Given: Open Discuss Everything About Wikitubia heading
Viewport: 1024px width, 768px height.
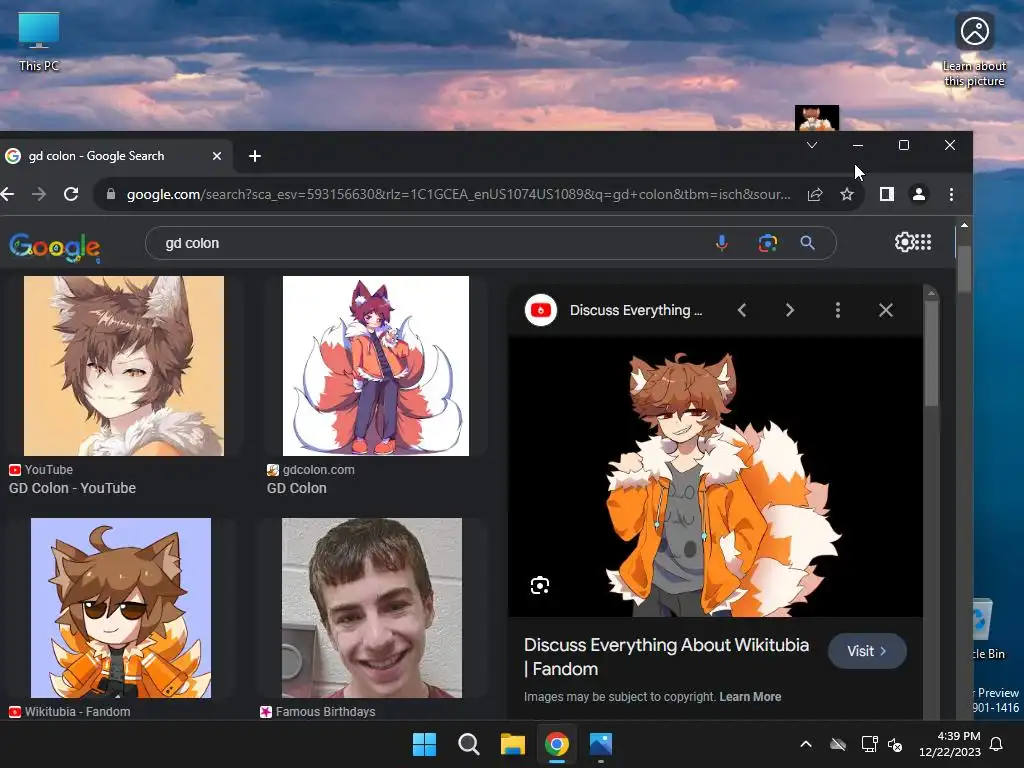Looking at the screenshot, I should 666,656.
